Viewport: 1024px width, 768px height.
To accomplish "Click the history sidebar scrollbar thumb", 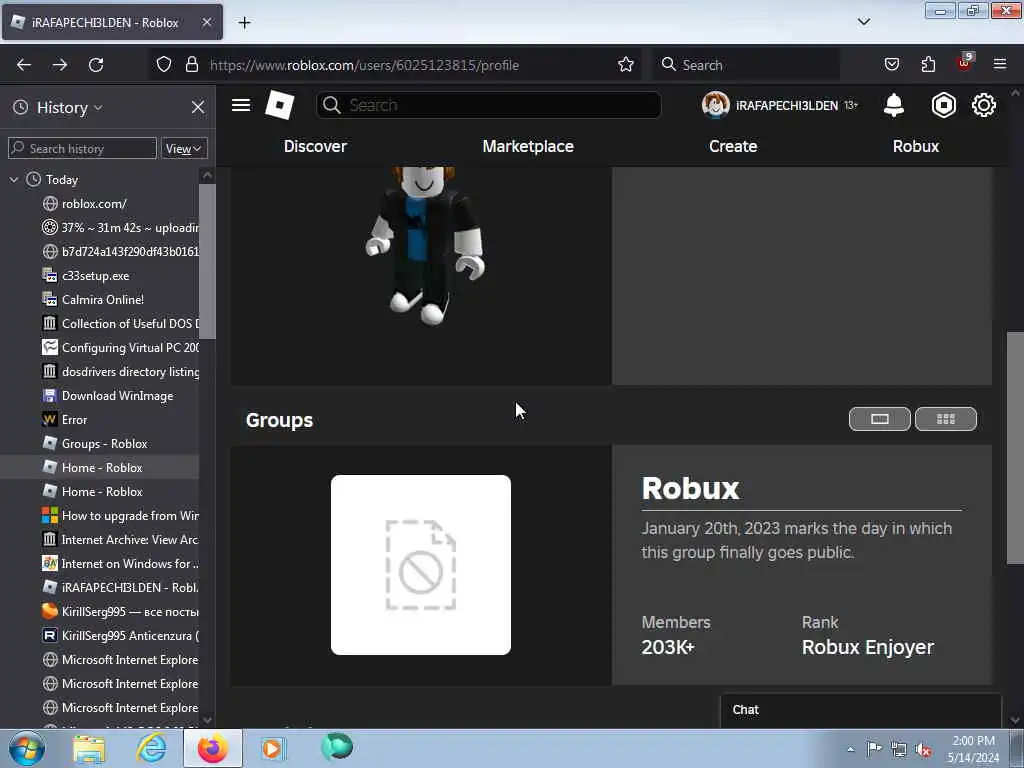I will [x=207, y=261].
